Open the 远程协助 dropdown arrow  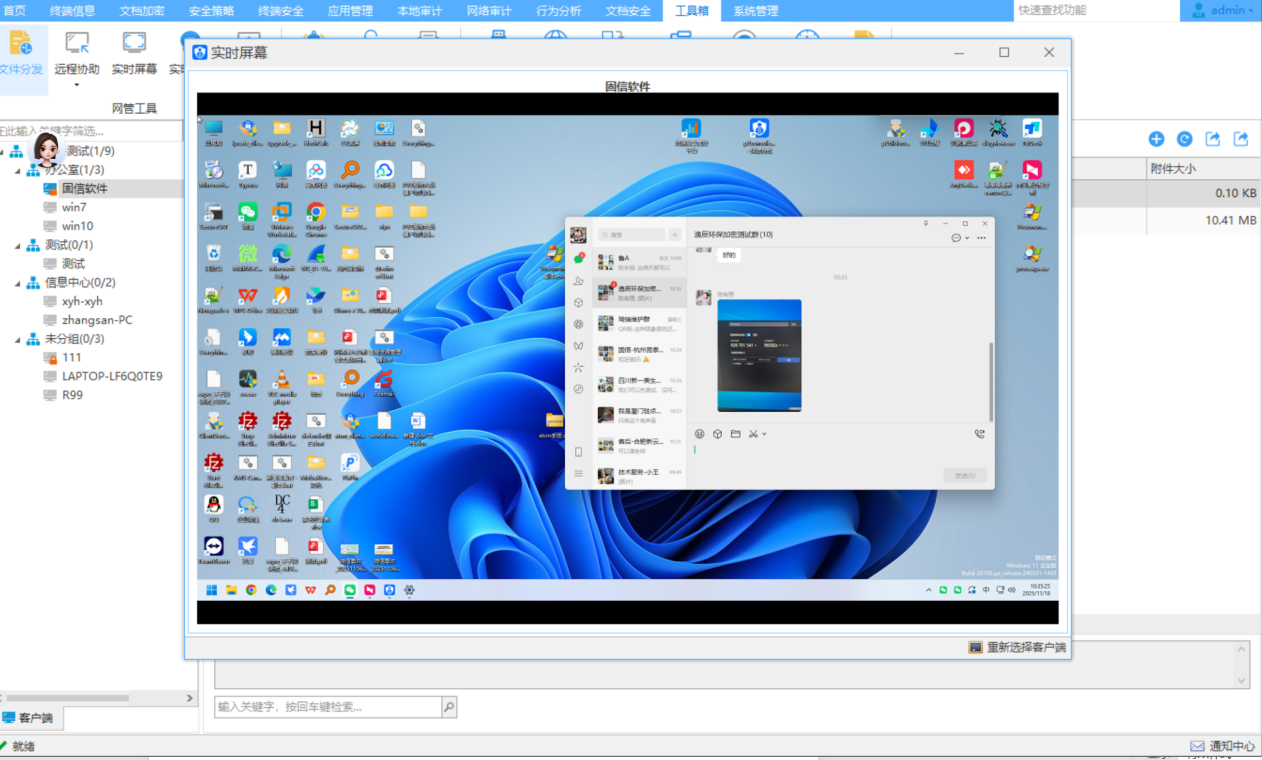coord(77,85)
